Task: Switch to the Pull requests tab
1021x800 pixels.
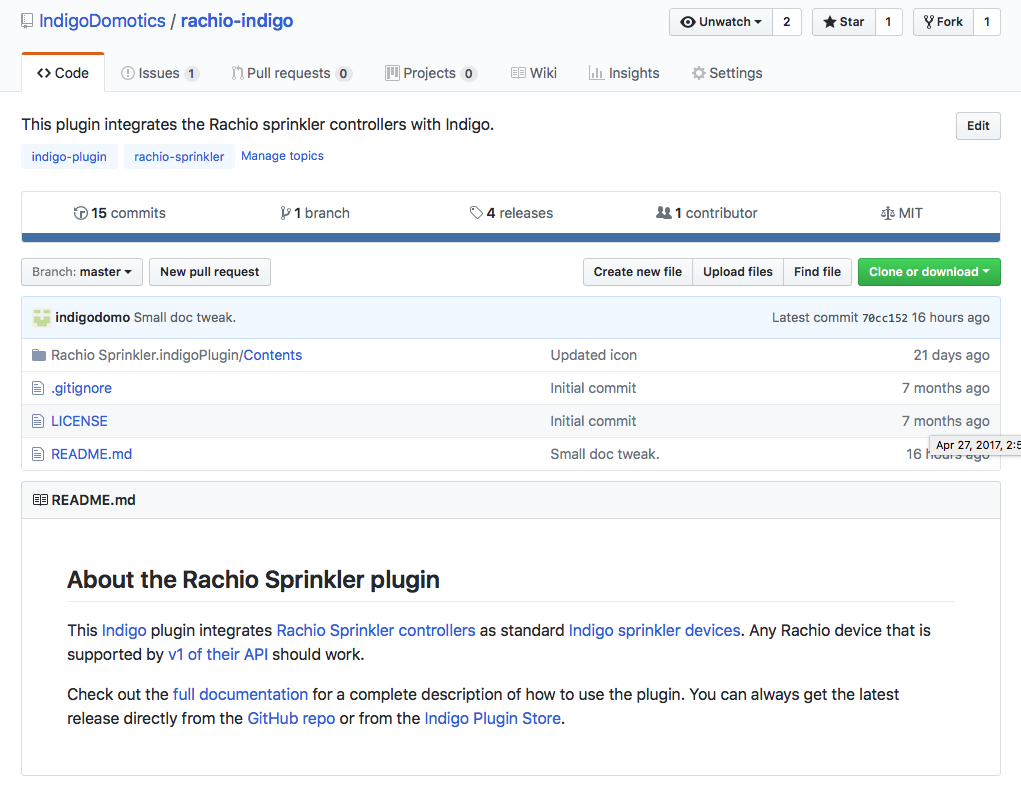Action: pyautogui.click(x=292, y=74)
